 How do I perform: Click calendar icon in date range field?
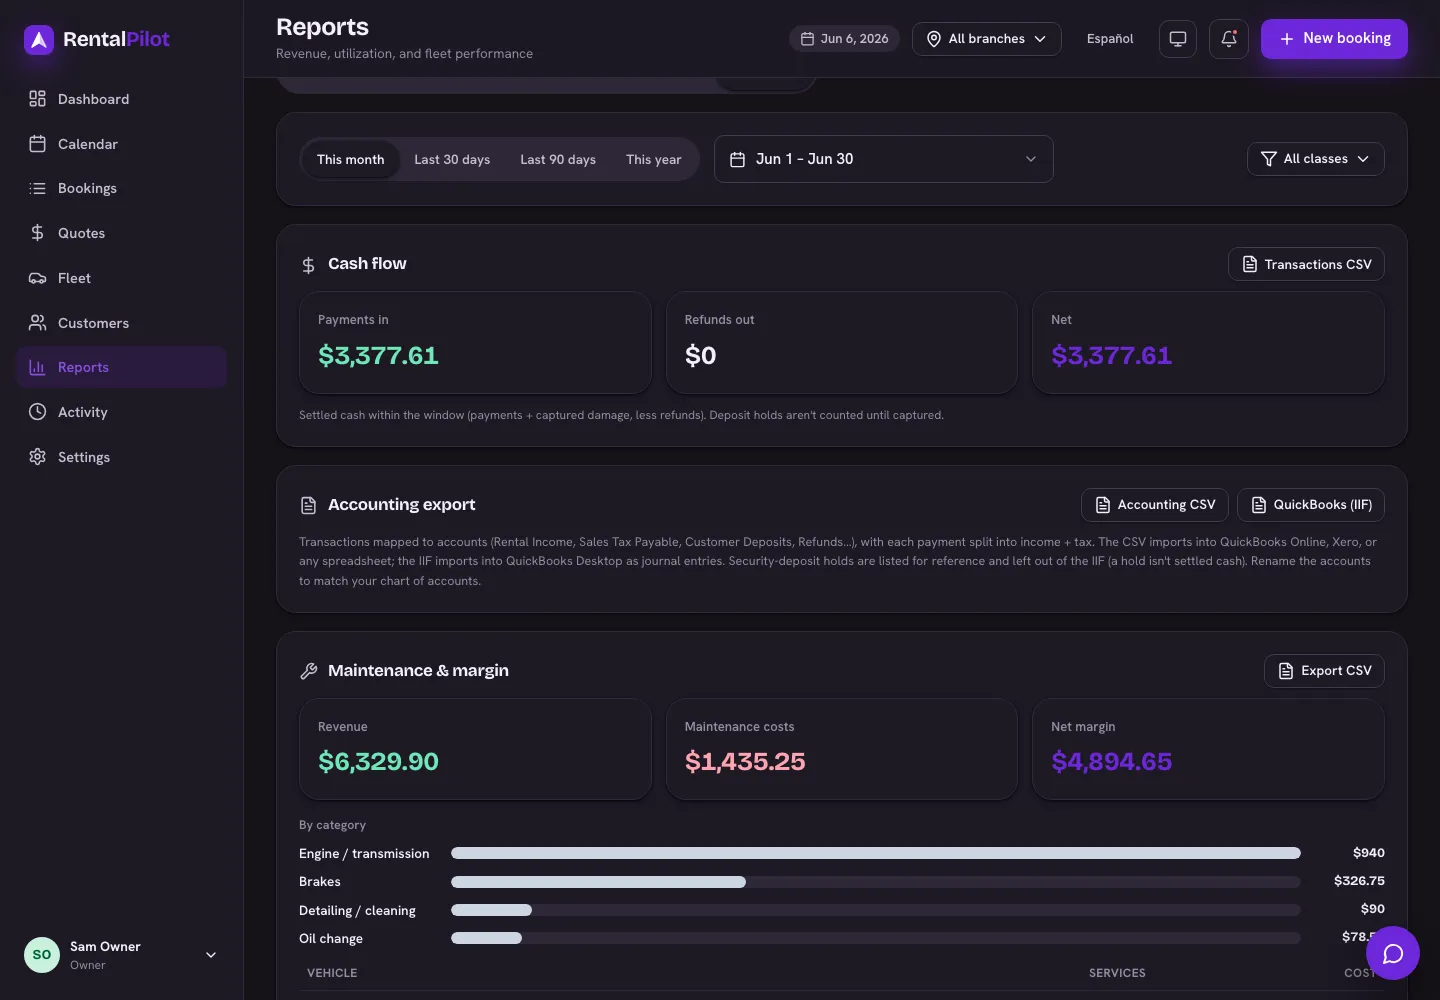click(x=738, y=159)
